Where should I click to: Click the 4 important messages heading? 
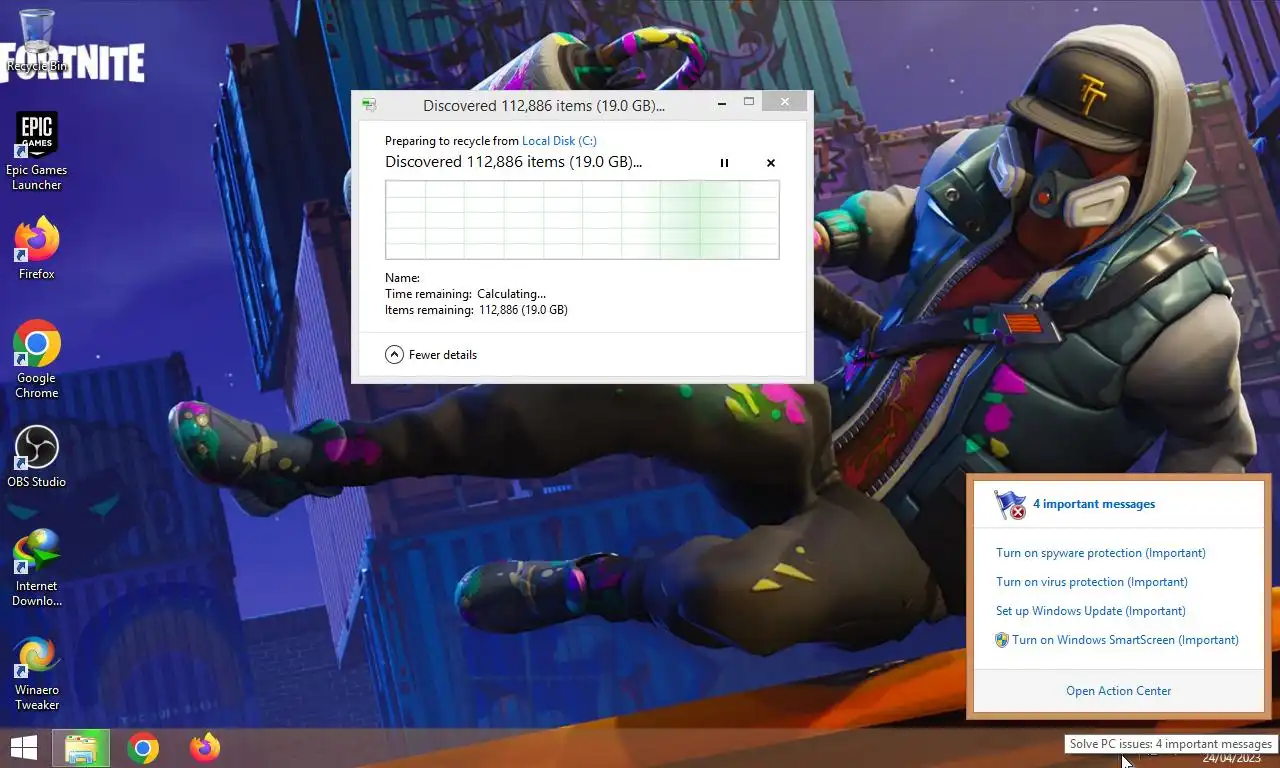tap(1094, 504)
